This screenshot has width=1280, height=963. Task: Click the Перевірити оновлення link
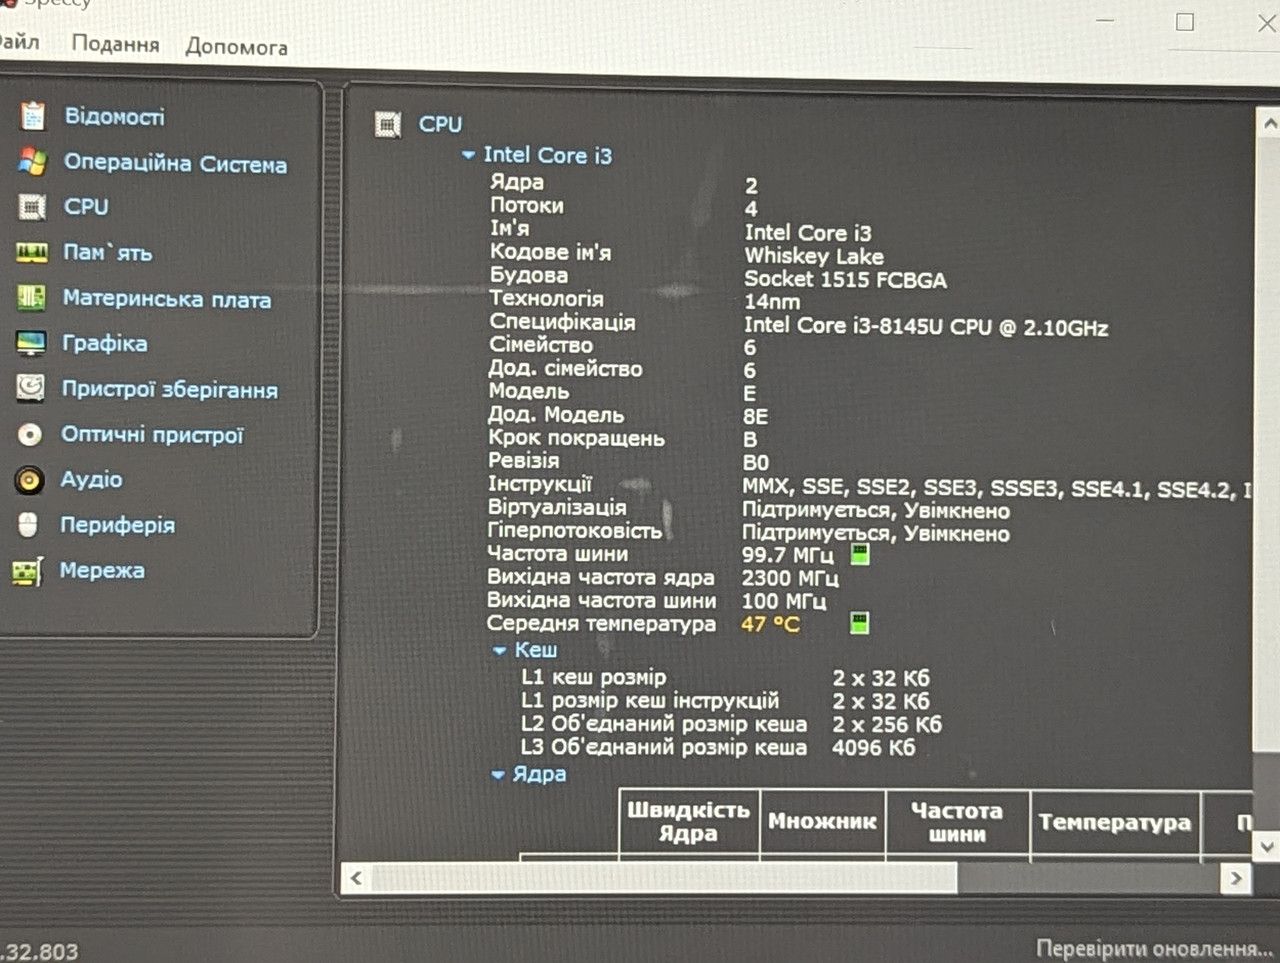click(1154, 947)
